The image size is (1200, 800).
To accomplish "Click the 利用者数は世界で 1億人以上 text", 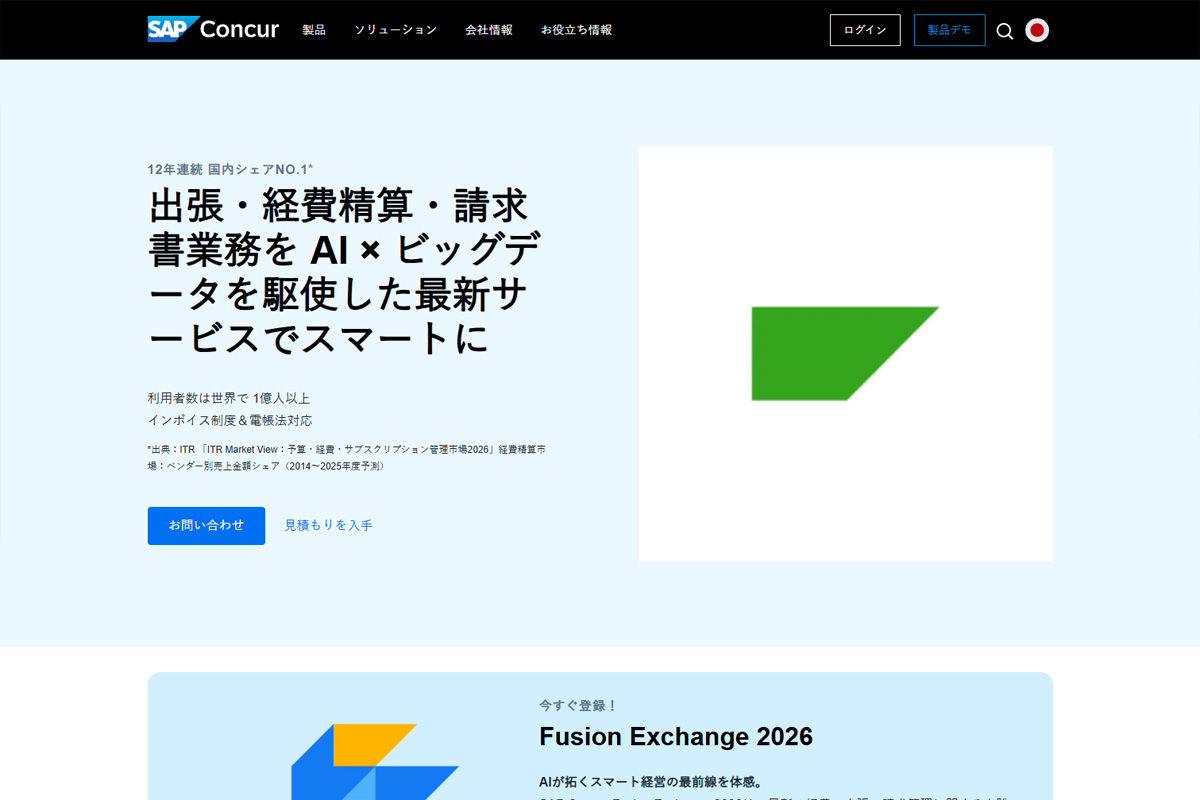I will point(229,398).
